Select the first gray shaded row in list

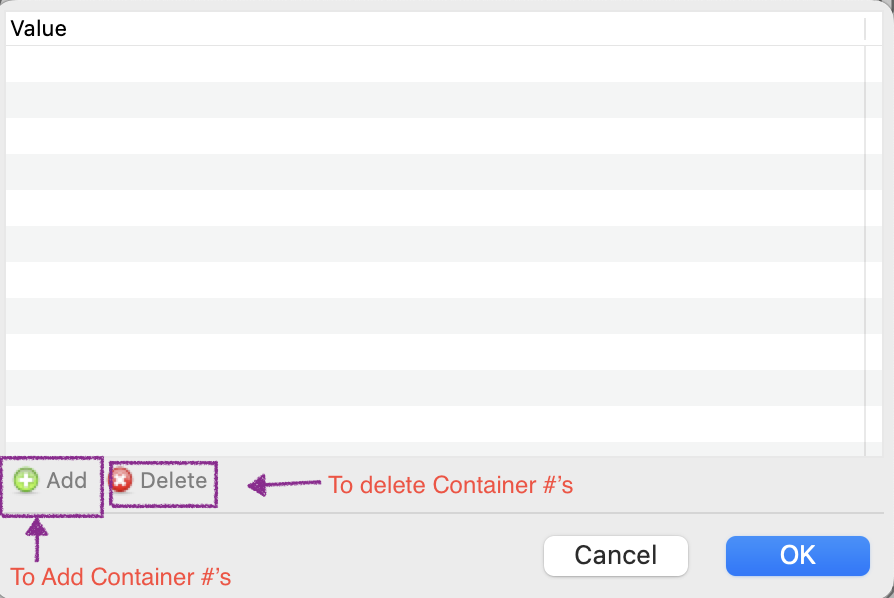(x=435, y=100)
